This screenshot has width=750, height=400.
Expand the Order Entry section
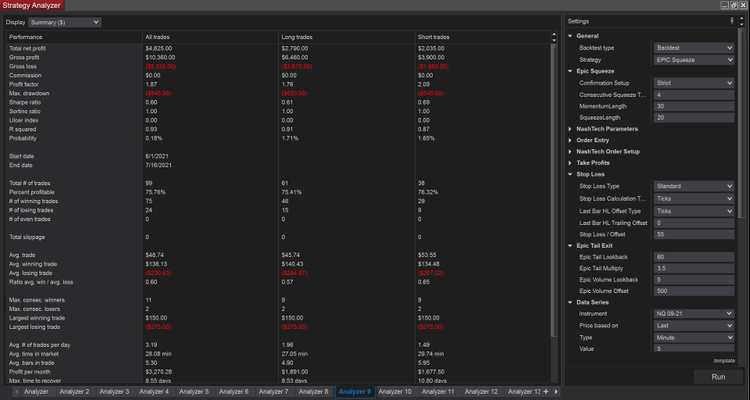point(570,140)
